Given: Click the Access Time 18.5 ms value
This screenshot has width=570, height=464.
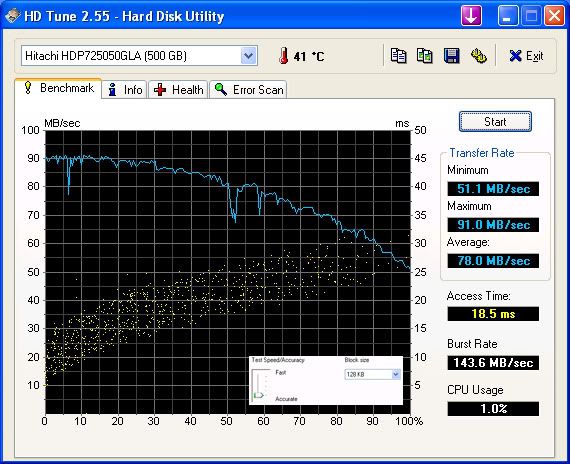Looking at the screenshot, I should (x=493, y=314).
